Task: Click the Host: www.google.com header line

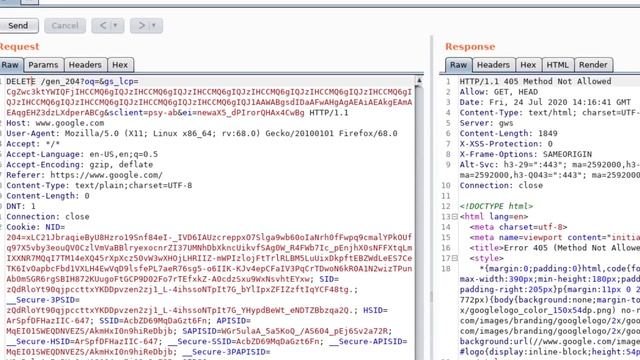Action: (x=55, y=123)
